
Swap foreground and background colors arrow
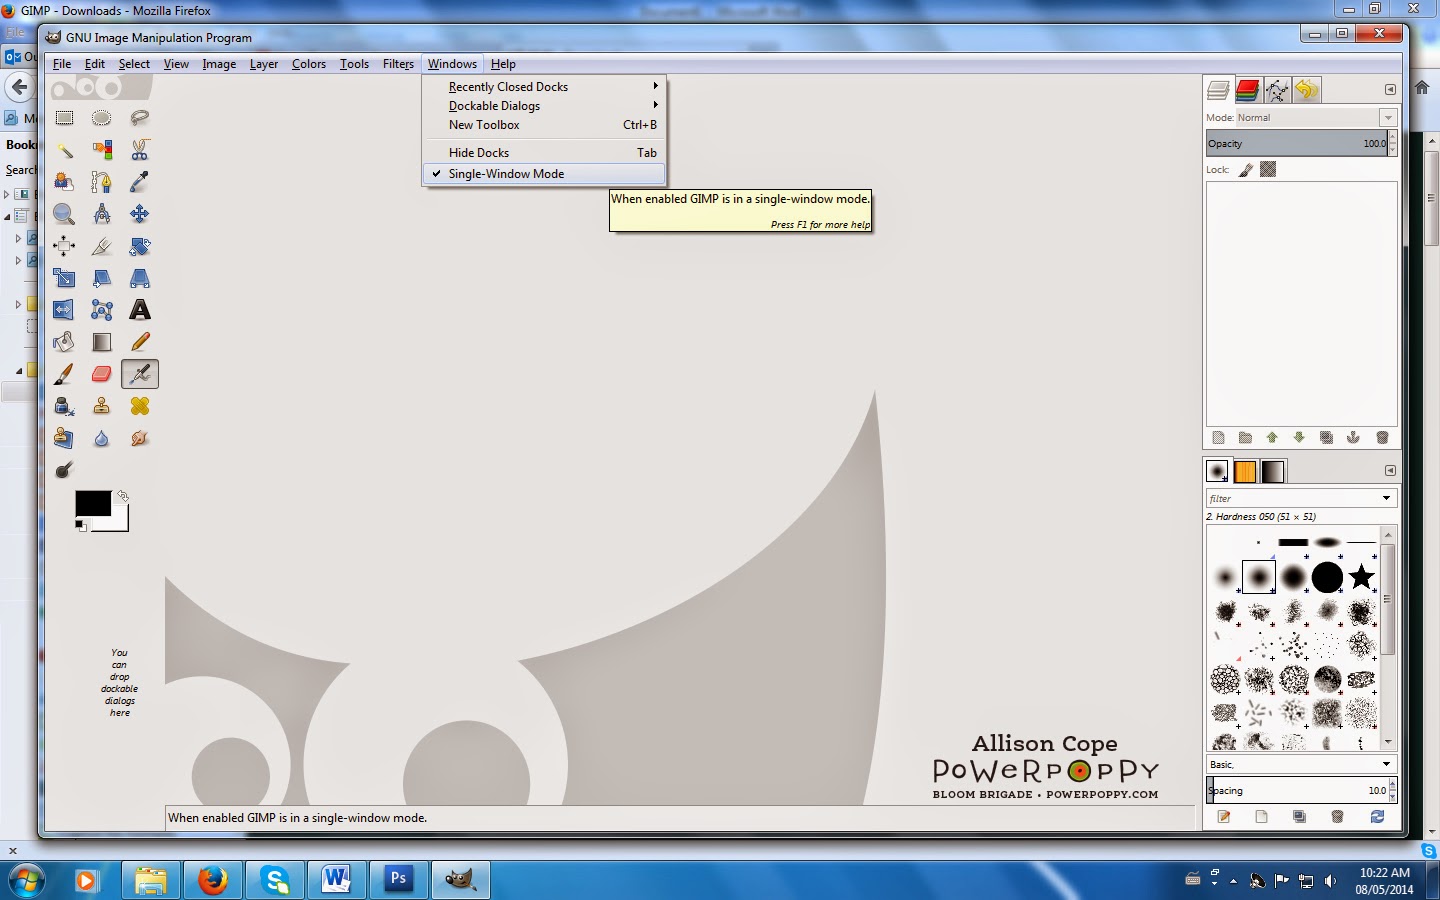(123, 496)
